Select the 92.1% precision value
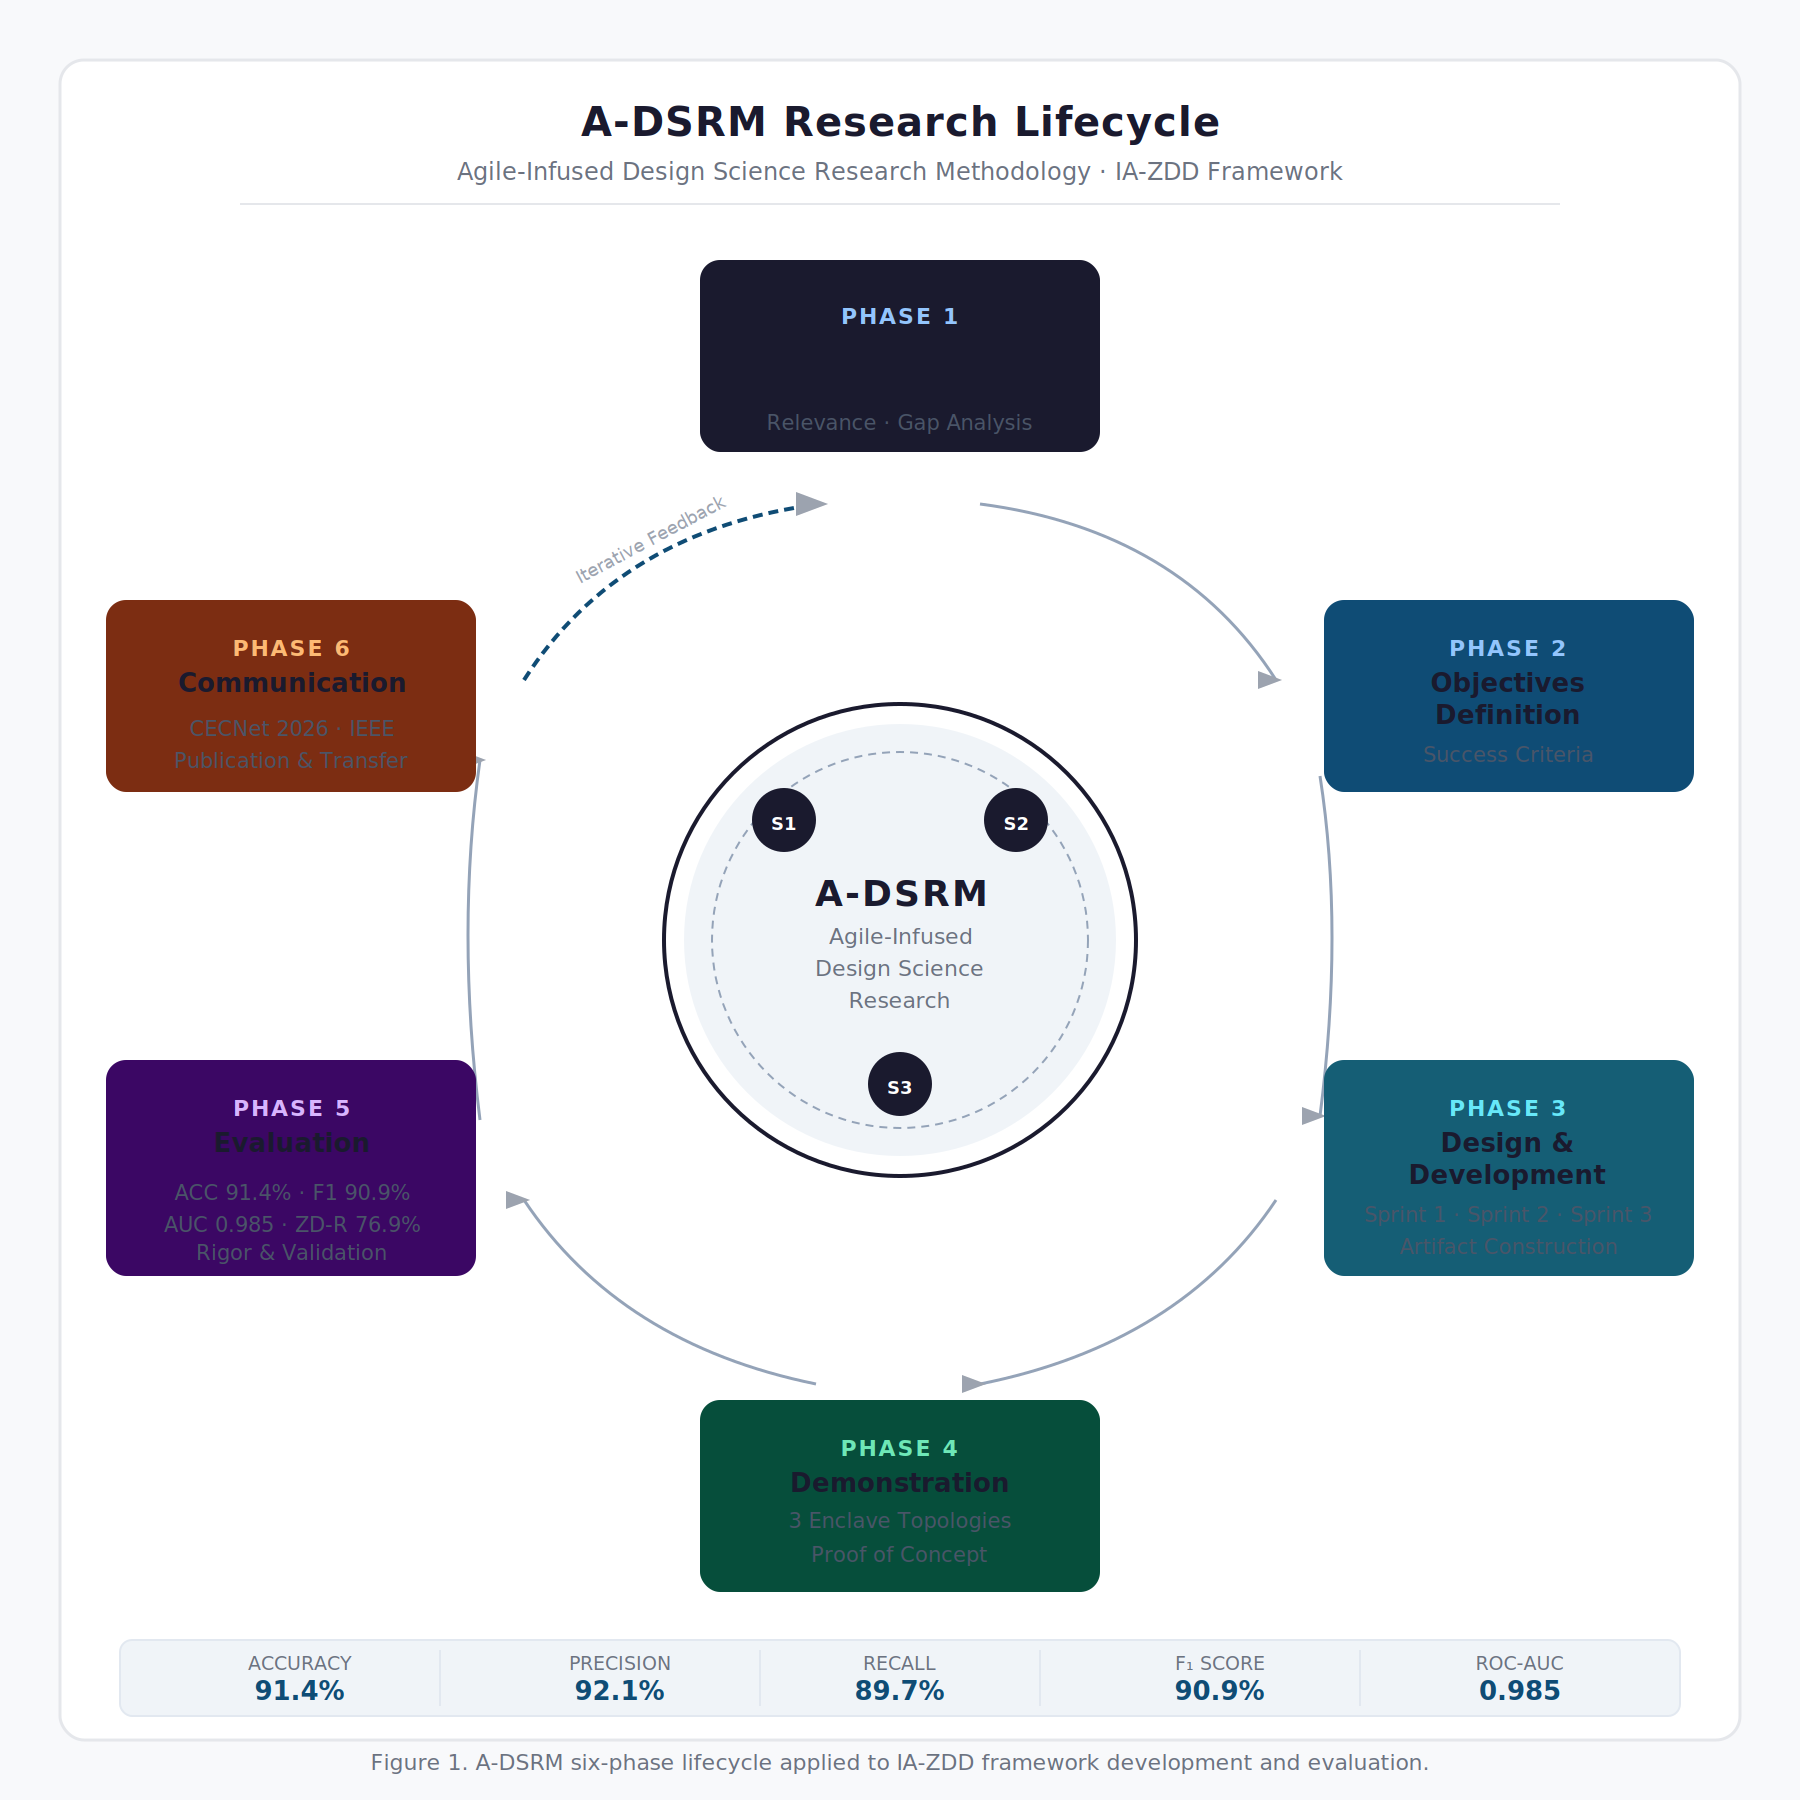Screen dimensions: 1800x1800 click(620, 1691)
